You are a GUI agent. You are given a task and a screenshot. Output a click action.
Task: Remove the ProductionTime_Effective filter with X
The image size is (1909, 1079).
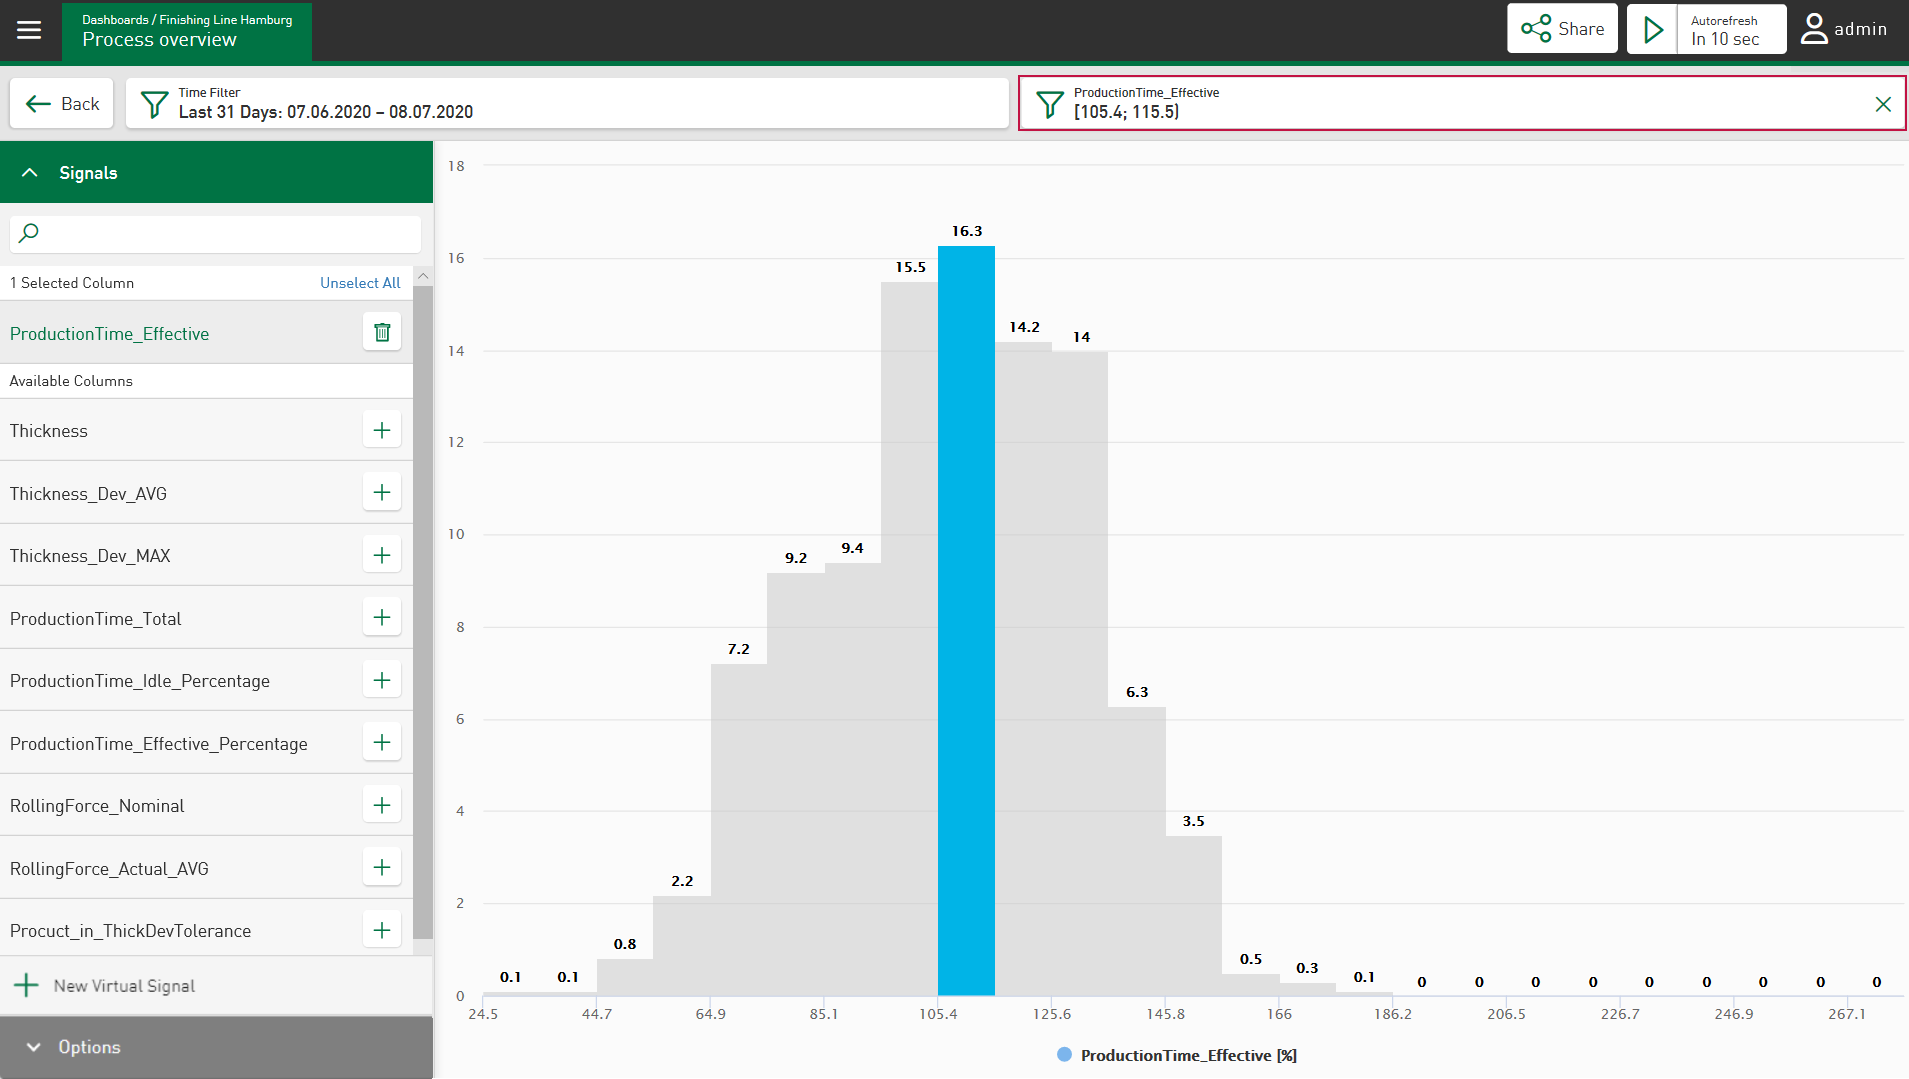pyautogui.click(x=1882, y=104)
